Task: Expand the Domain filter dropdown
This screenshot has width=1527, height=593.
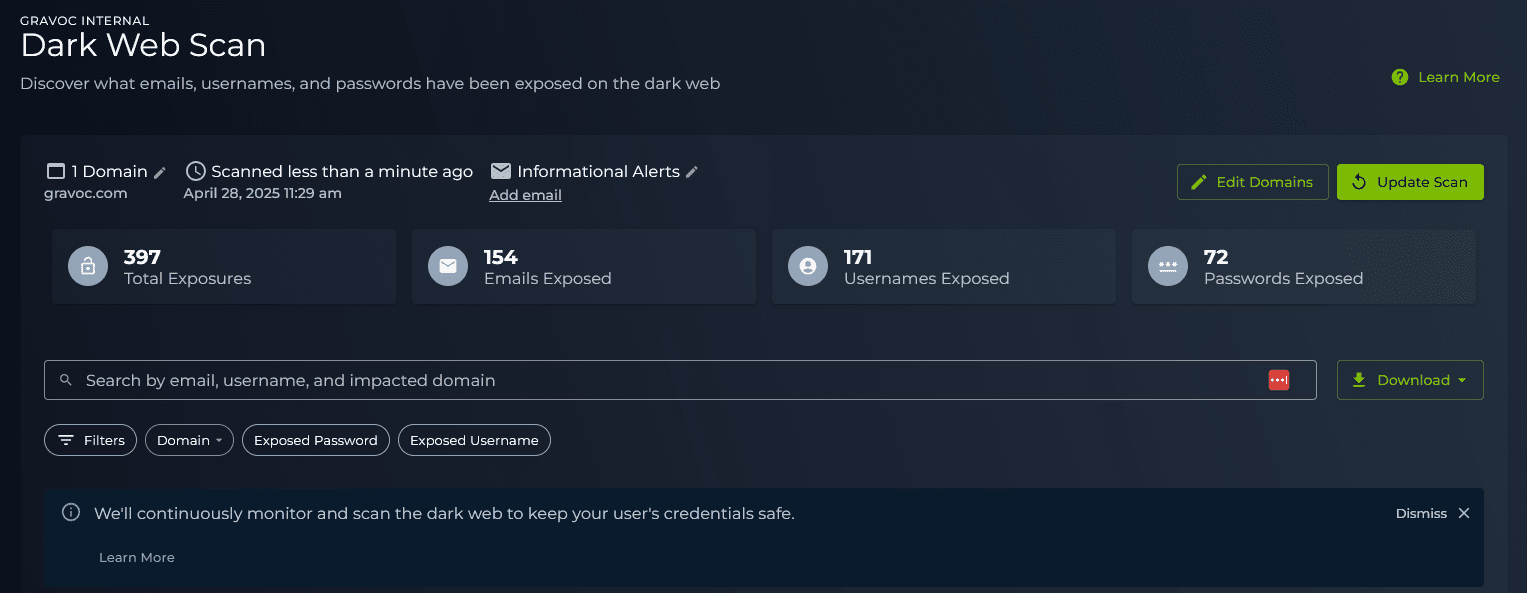Action: [189, 440]
